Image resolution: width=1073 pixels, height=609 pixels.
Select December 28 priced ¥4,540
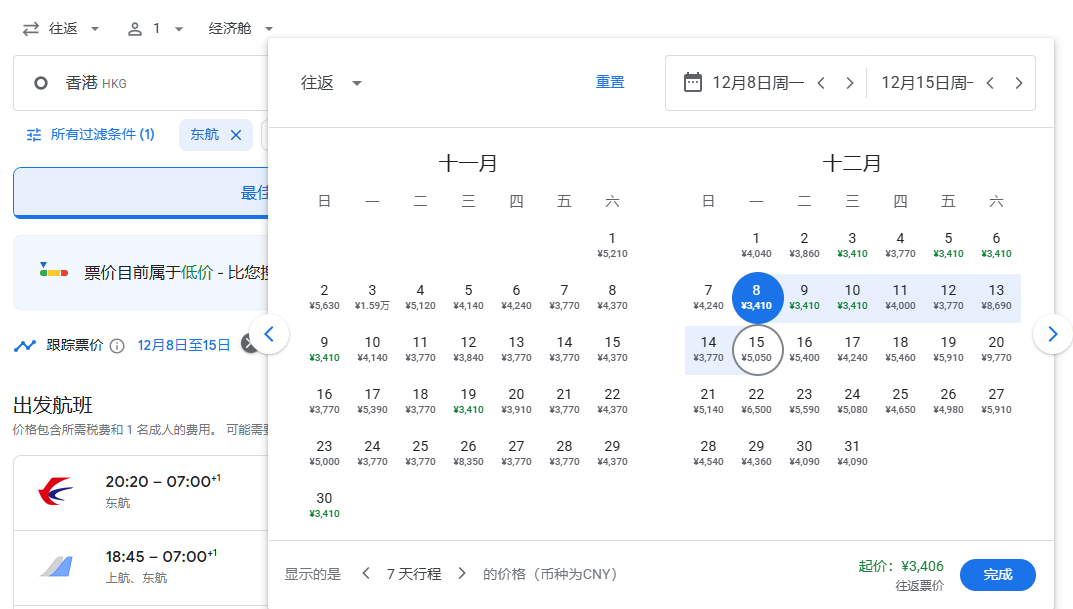pos(708,453)
